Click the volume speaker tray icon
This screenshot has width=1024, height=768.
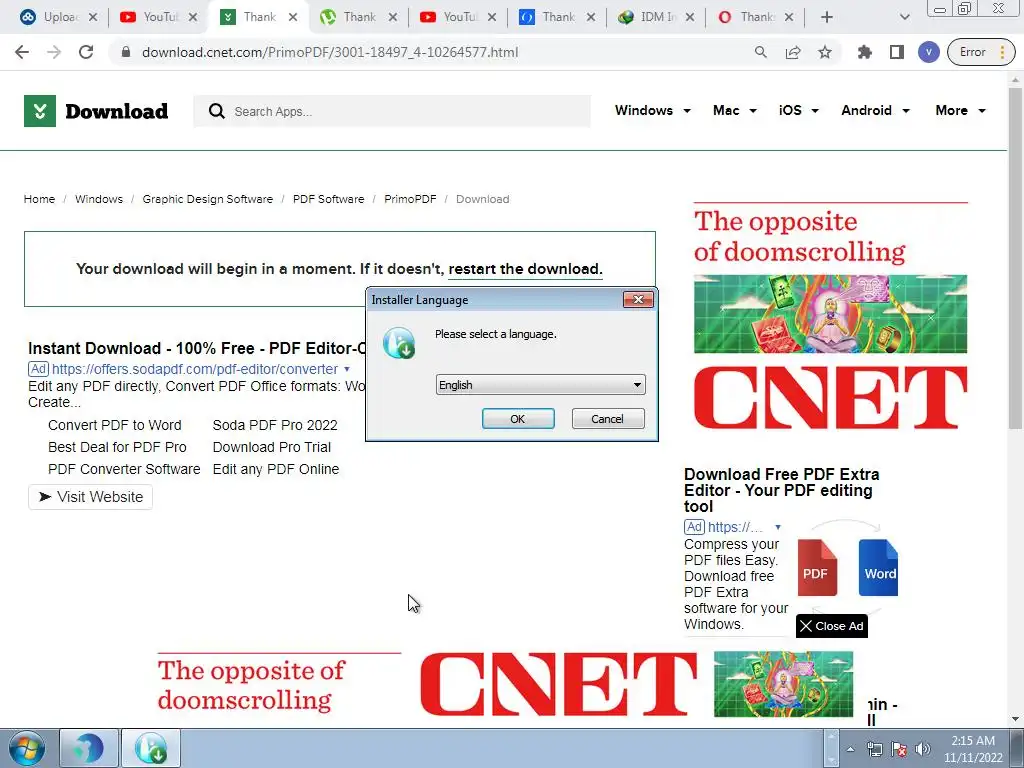(x=922, y=749)
